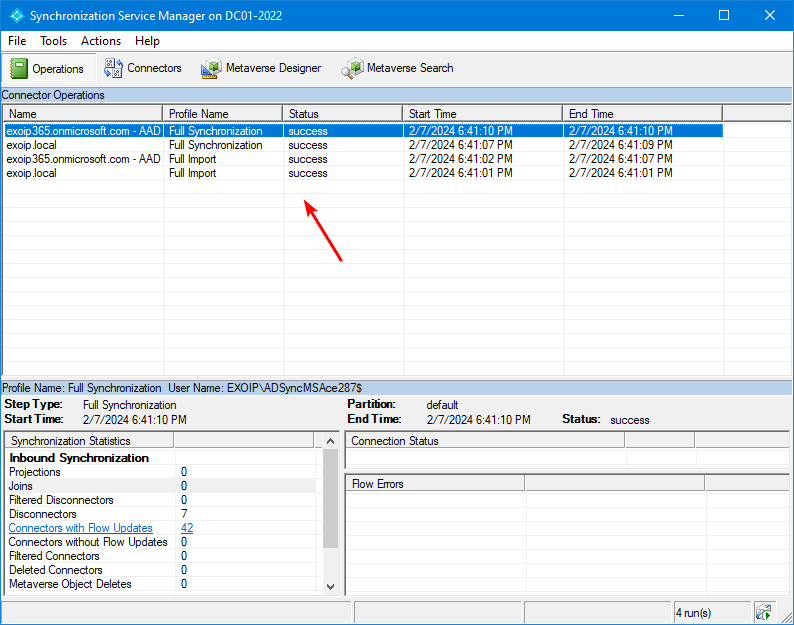Sort operations by the Status column header

tap(342, 113)
